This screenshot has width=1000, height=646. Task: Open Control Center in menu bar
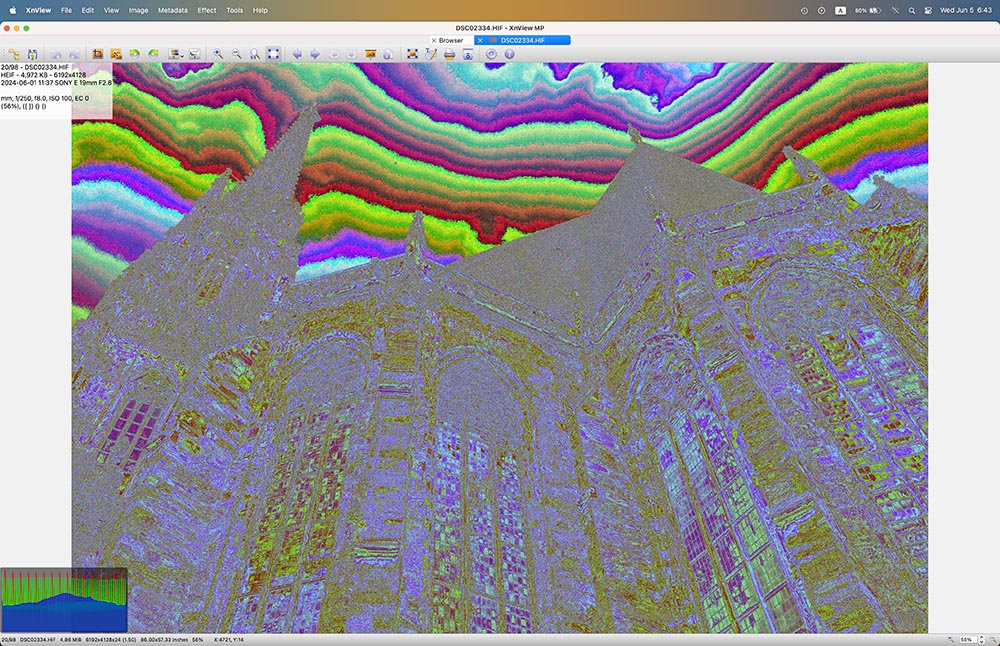tap(928, 10)
